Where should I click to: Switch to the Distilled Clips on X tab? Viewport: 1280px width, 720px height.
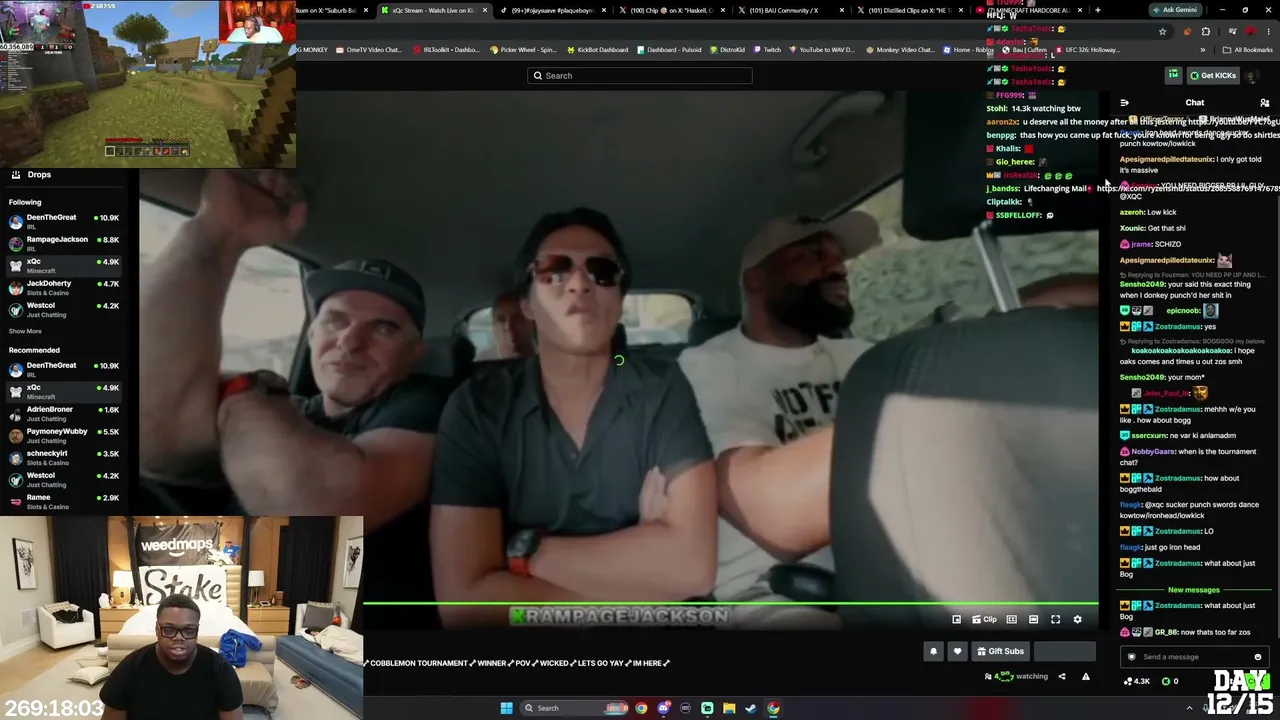click(x=908, y=10)
